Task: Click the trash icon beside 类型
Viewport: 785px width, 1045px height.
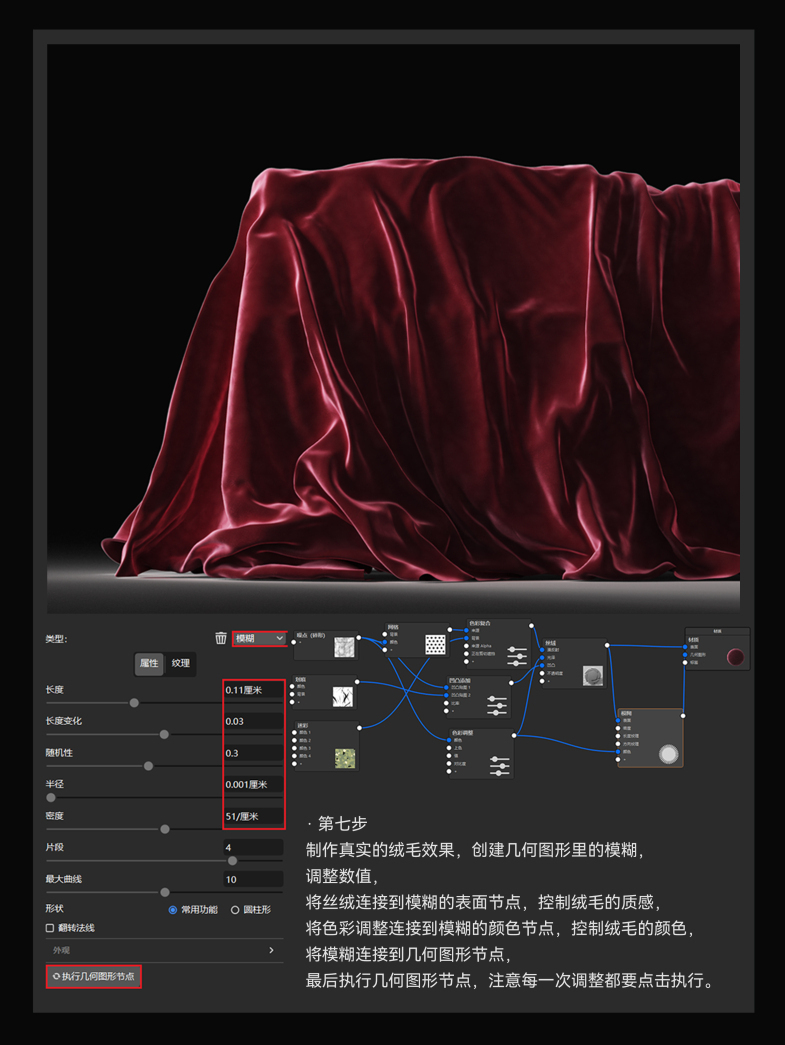Action: 221,638
